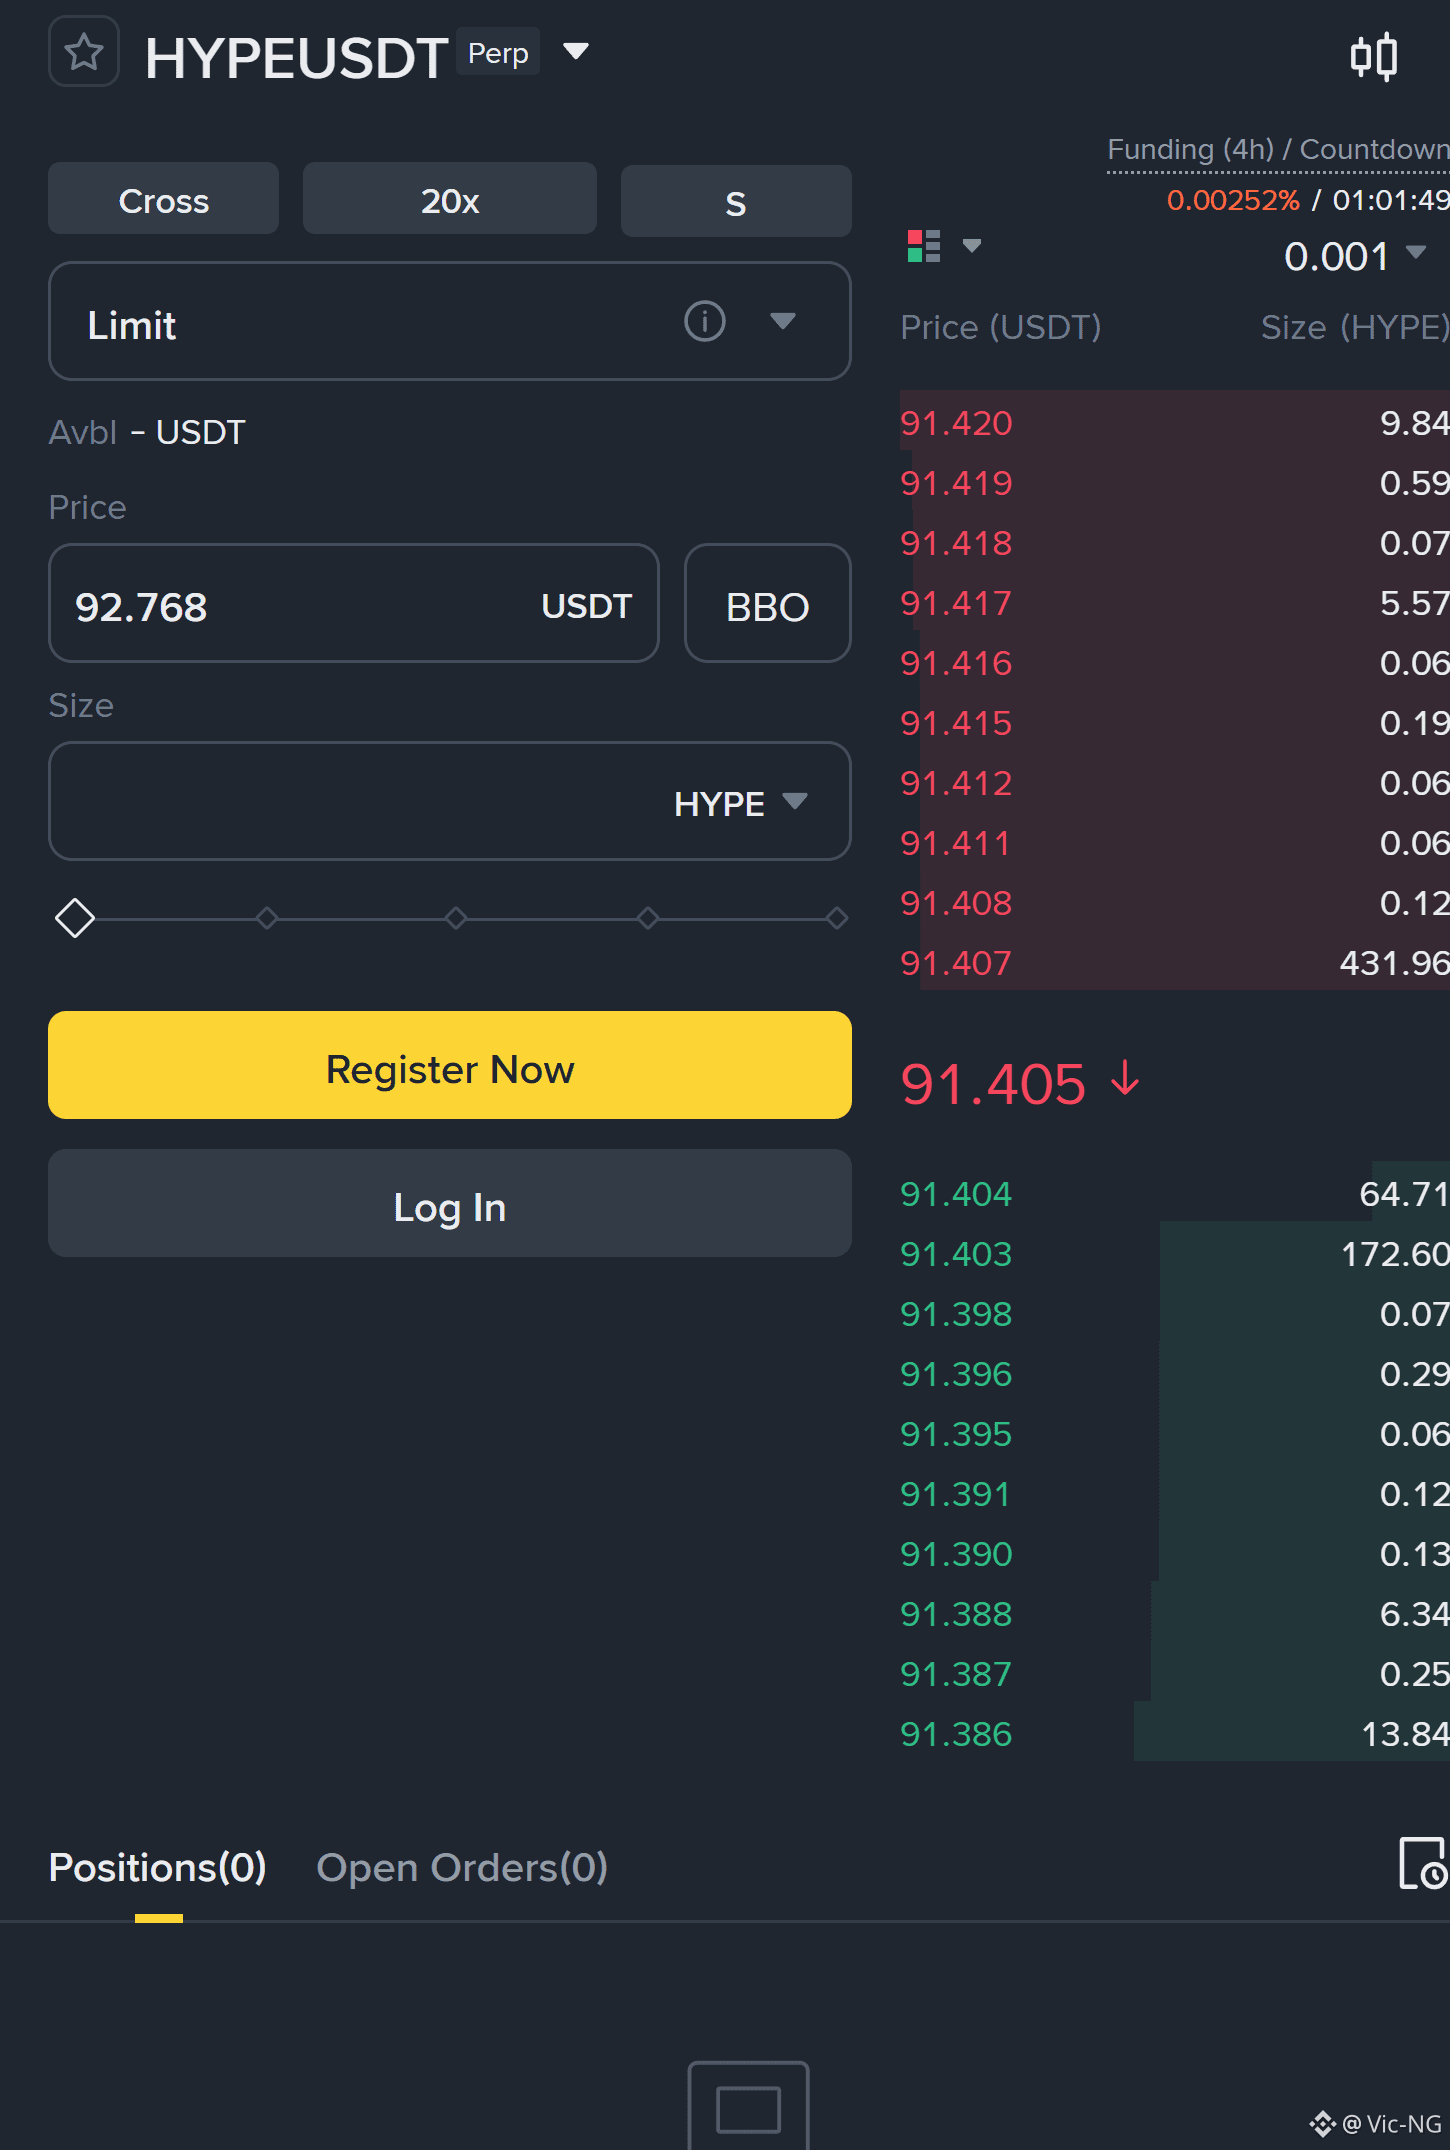Switch to the Open Orders(0) tab
This screenshot has width=1450, height=2150.
pos(462,1868)
